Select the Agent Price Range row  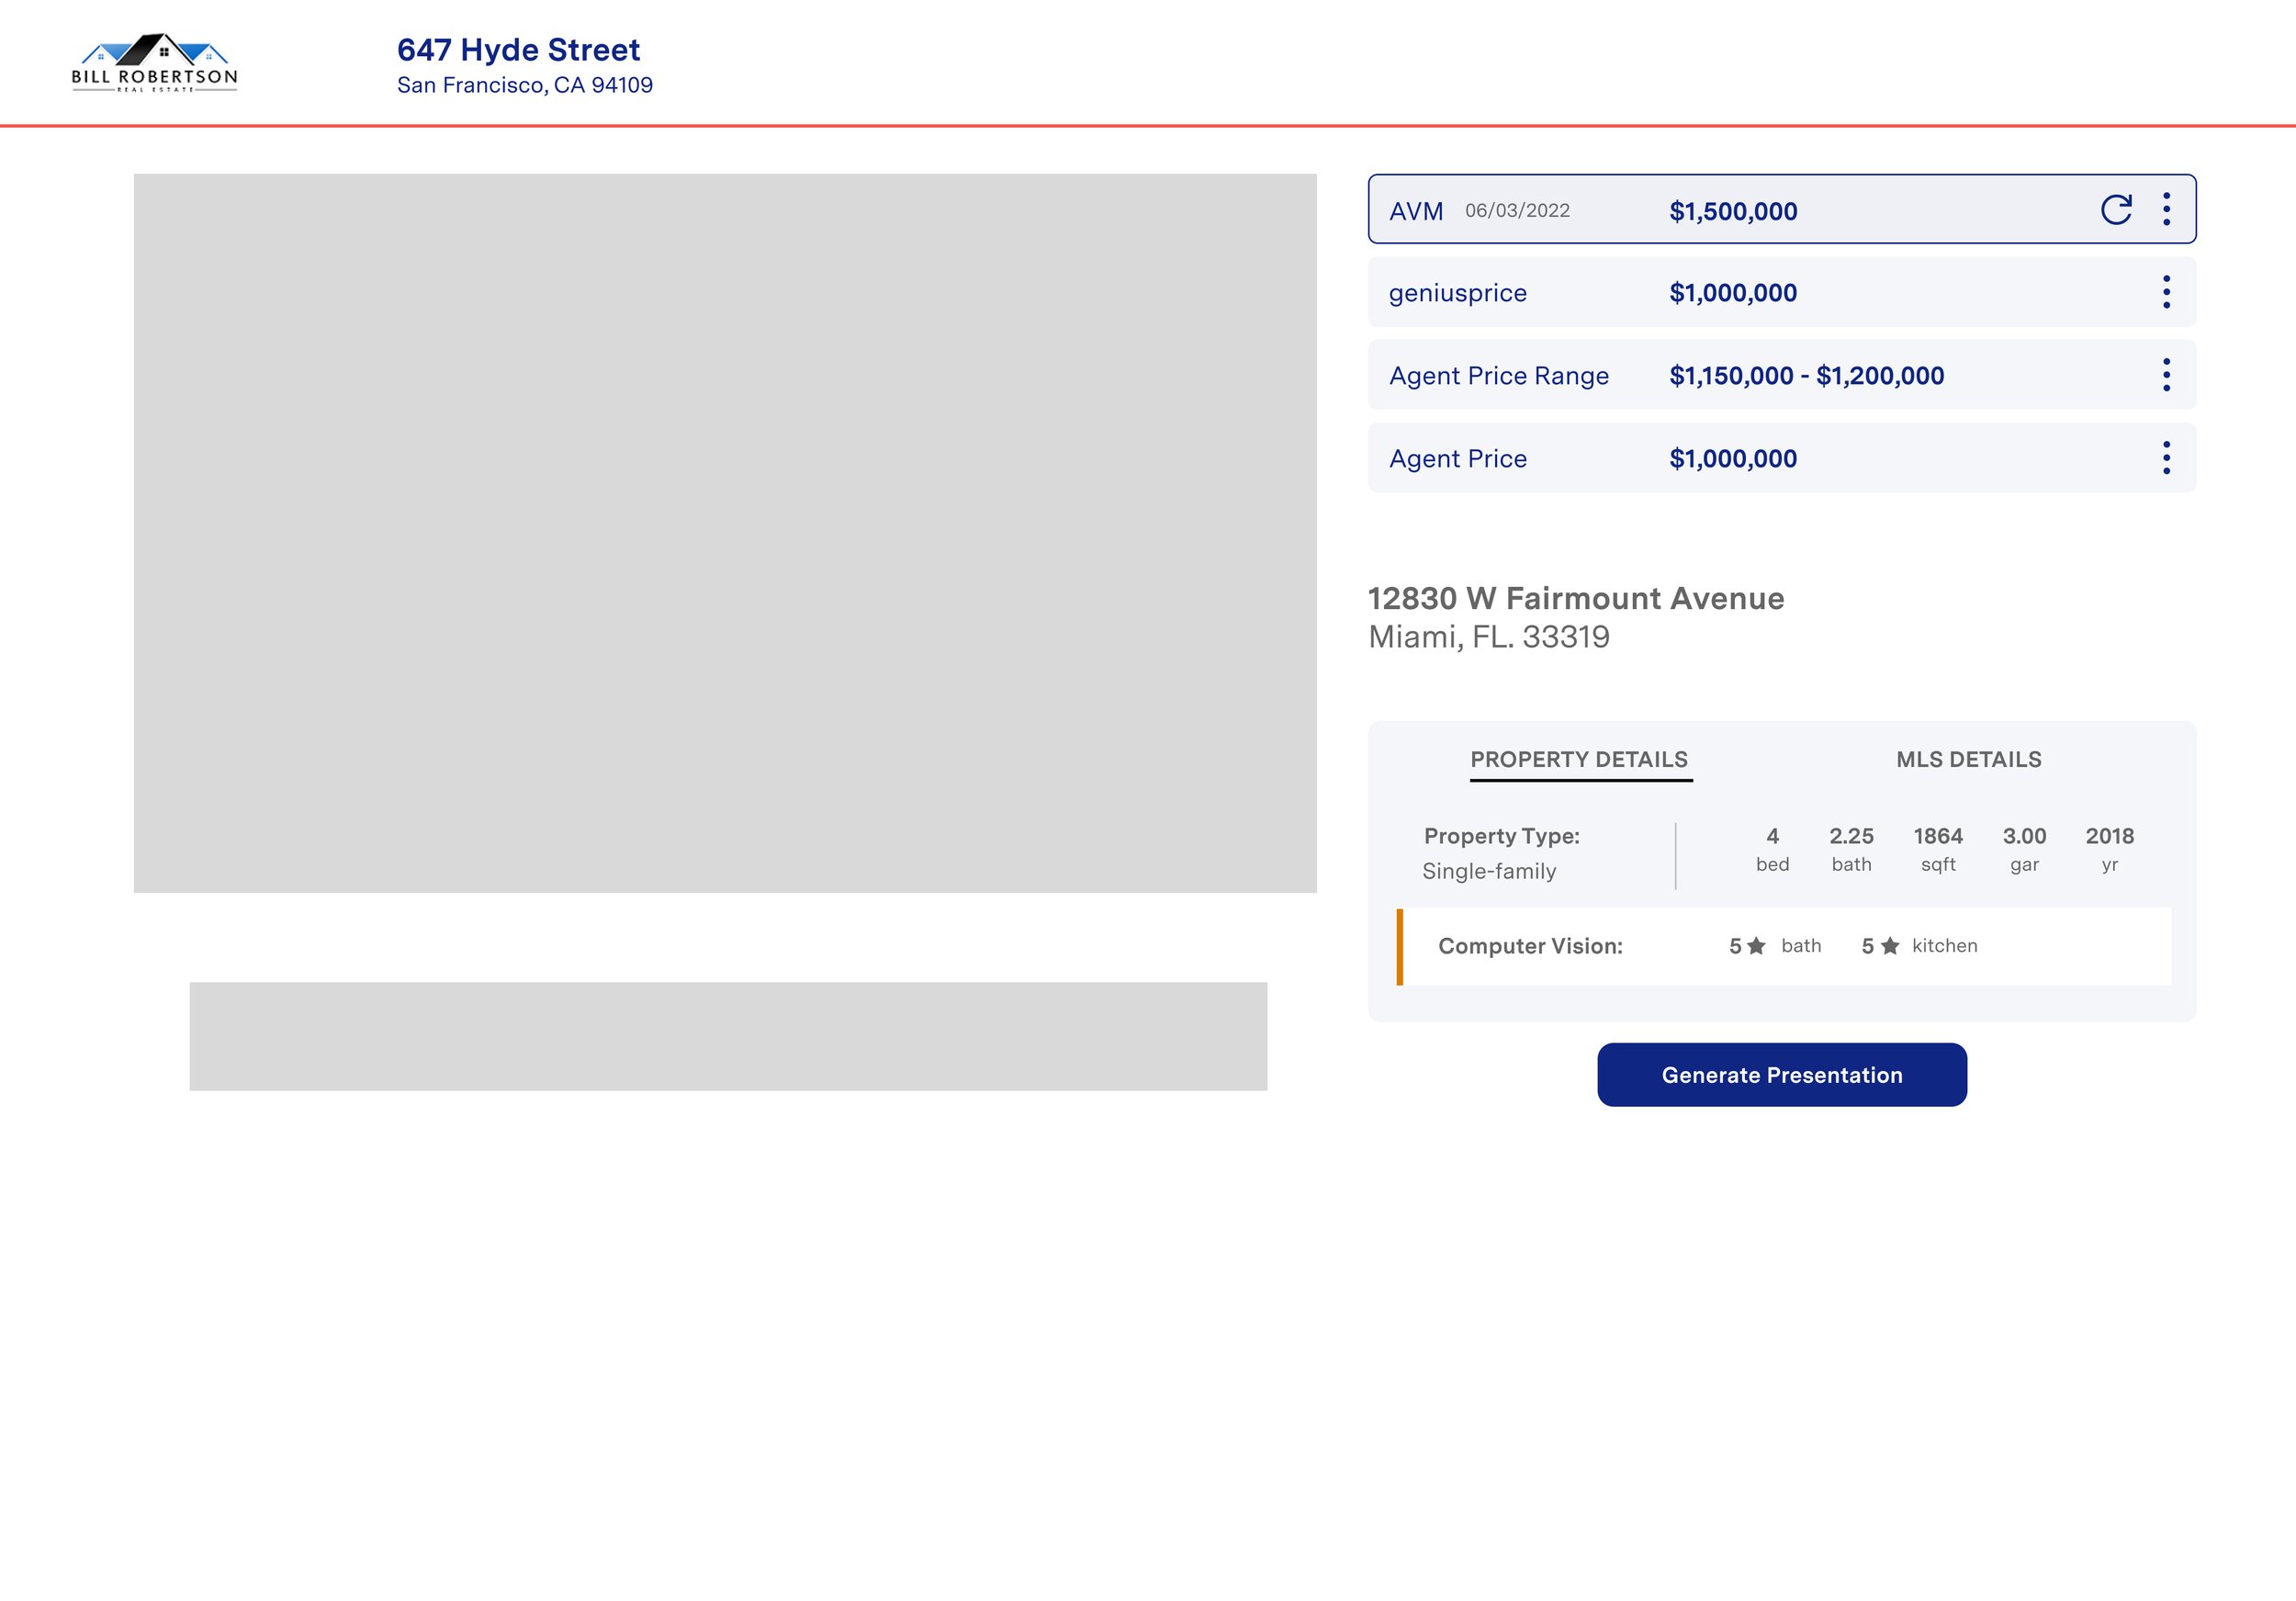(x=1780, y=376)
